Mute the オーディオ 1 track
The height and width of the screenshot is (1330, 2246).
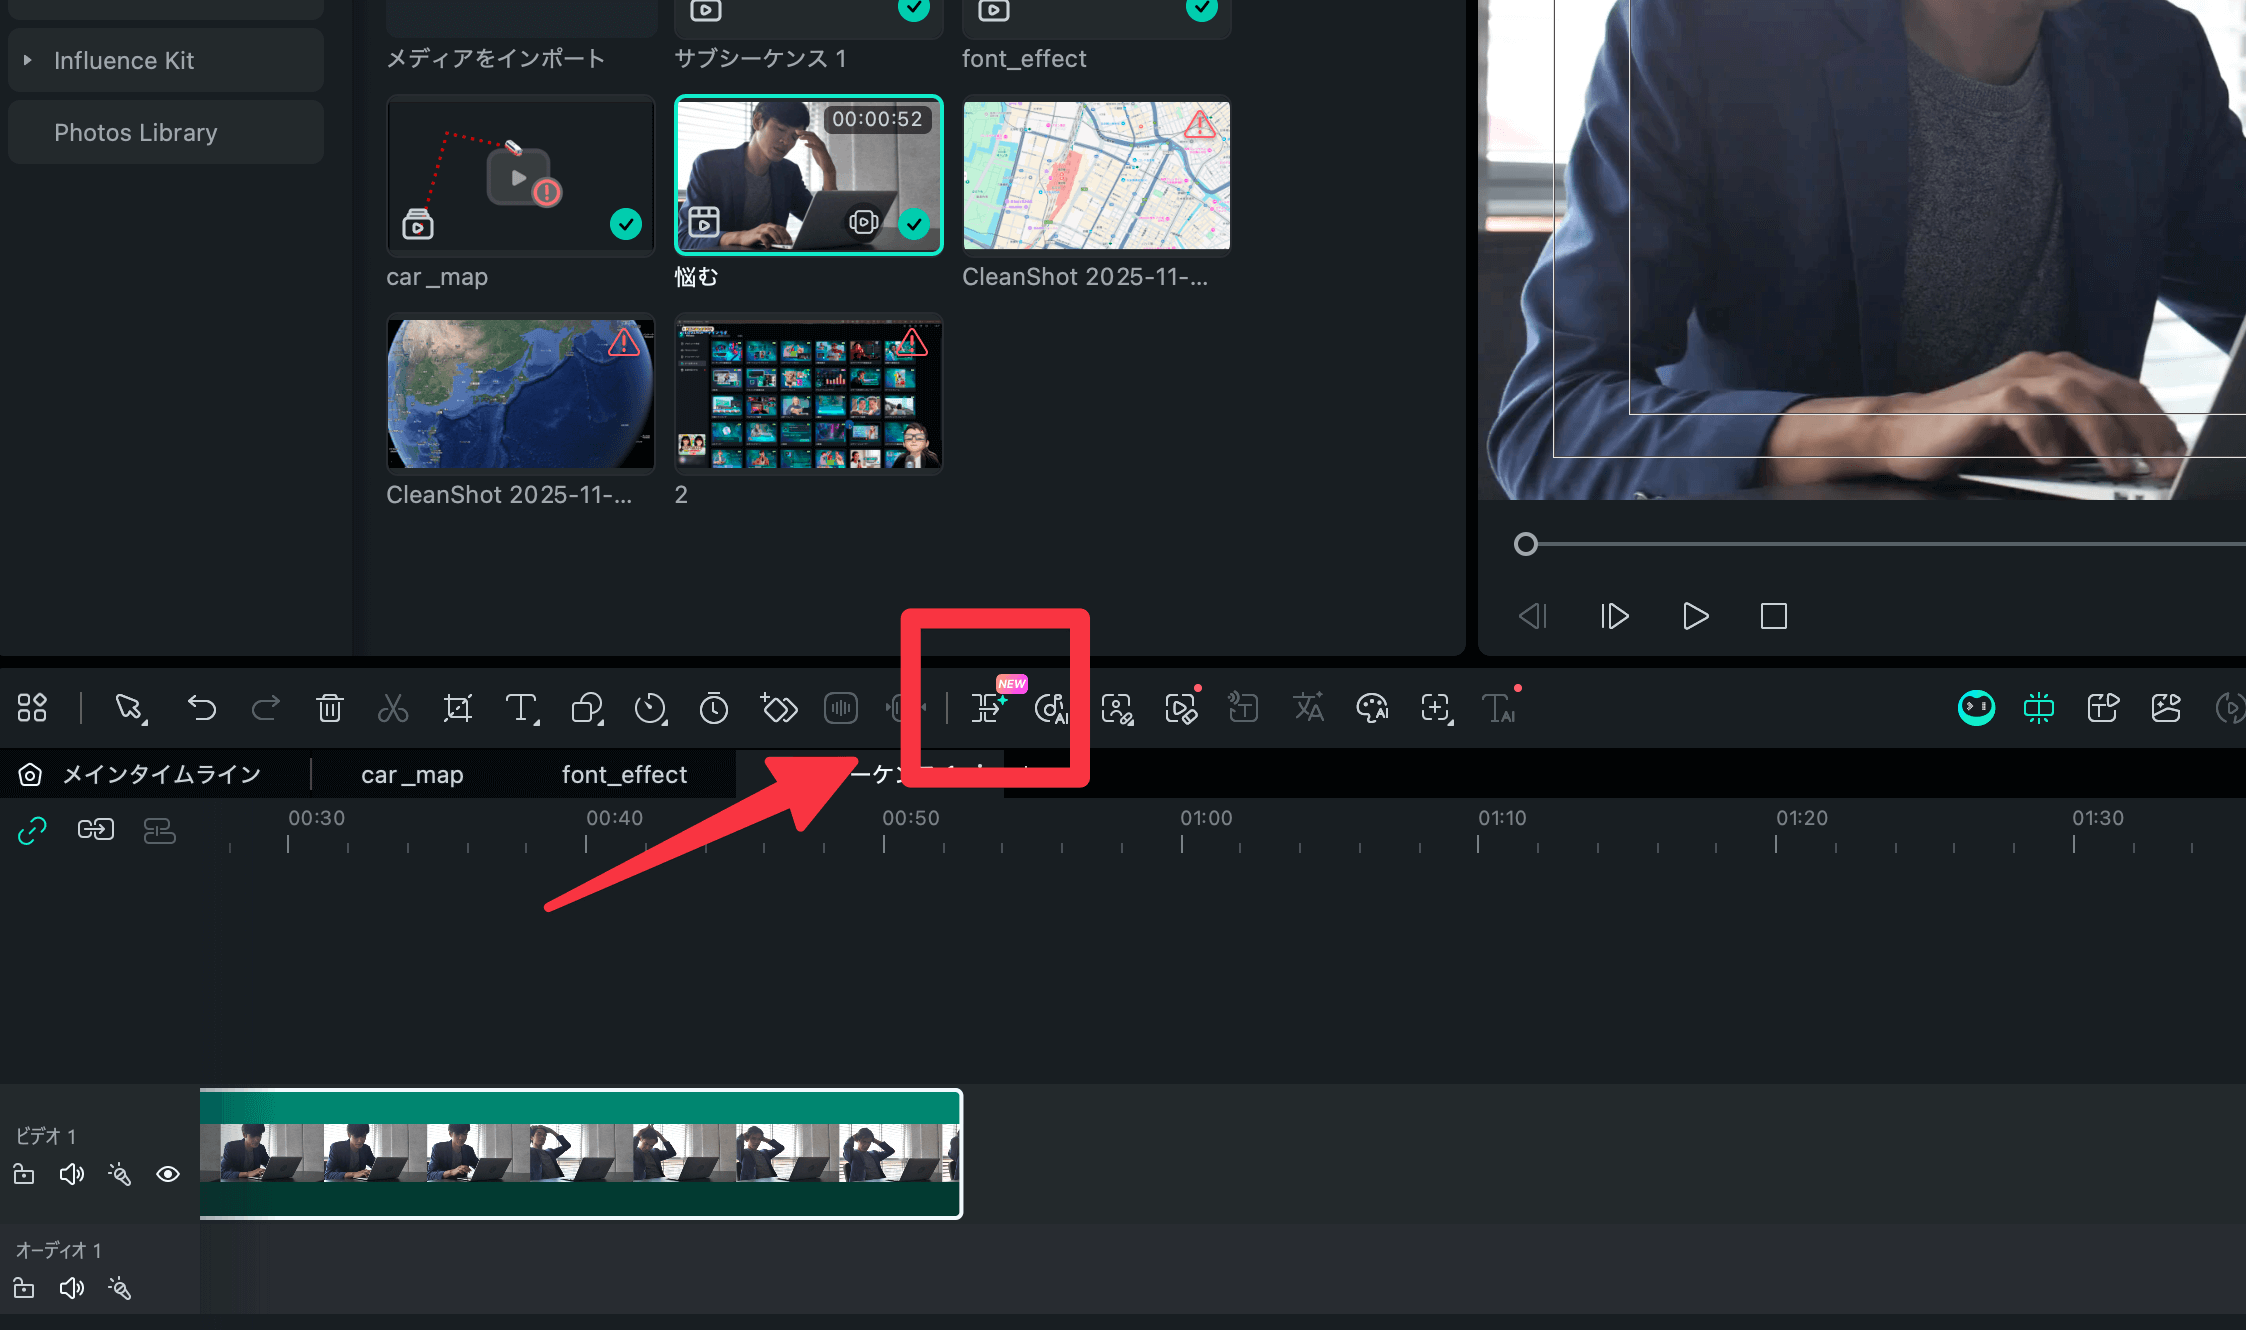click(71, 1288)
